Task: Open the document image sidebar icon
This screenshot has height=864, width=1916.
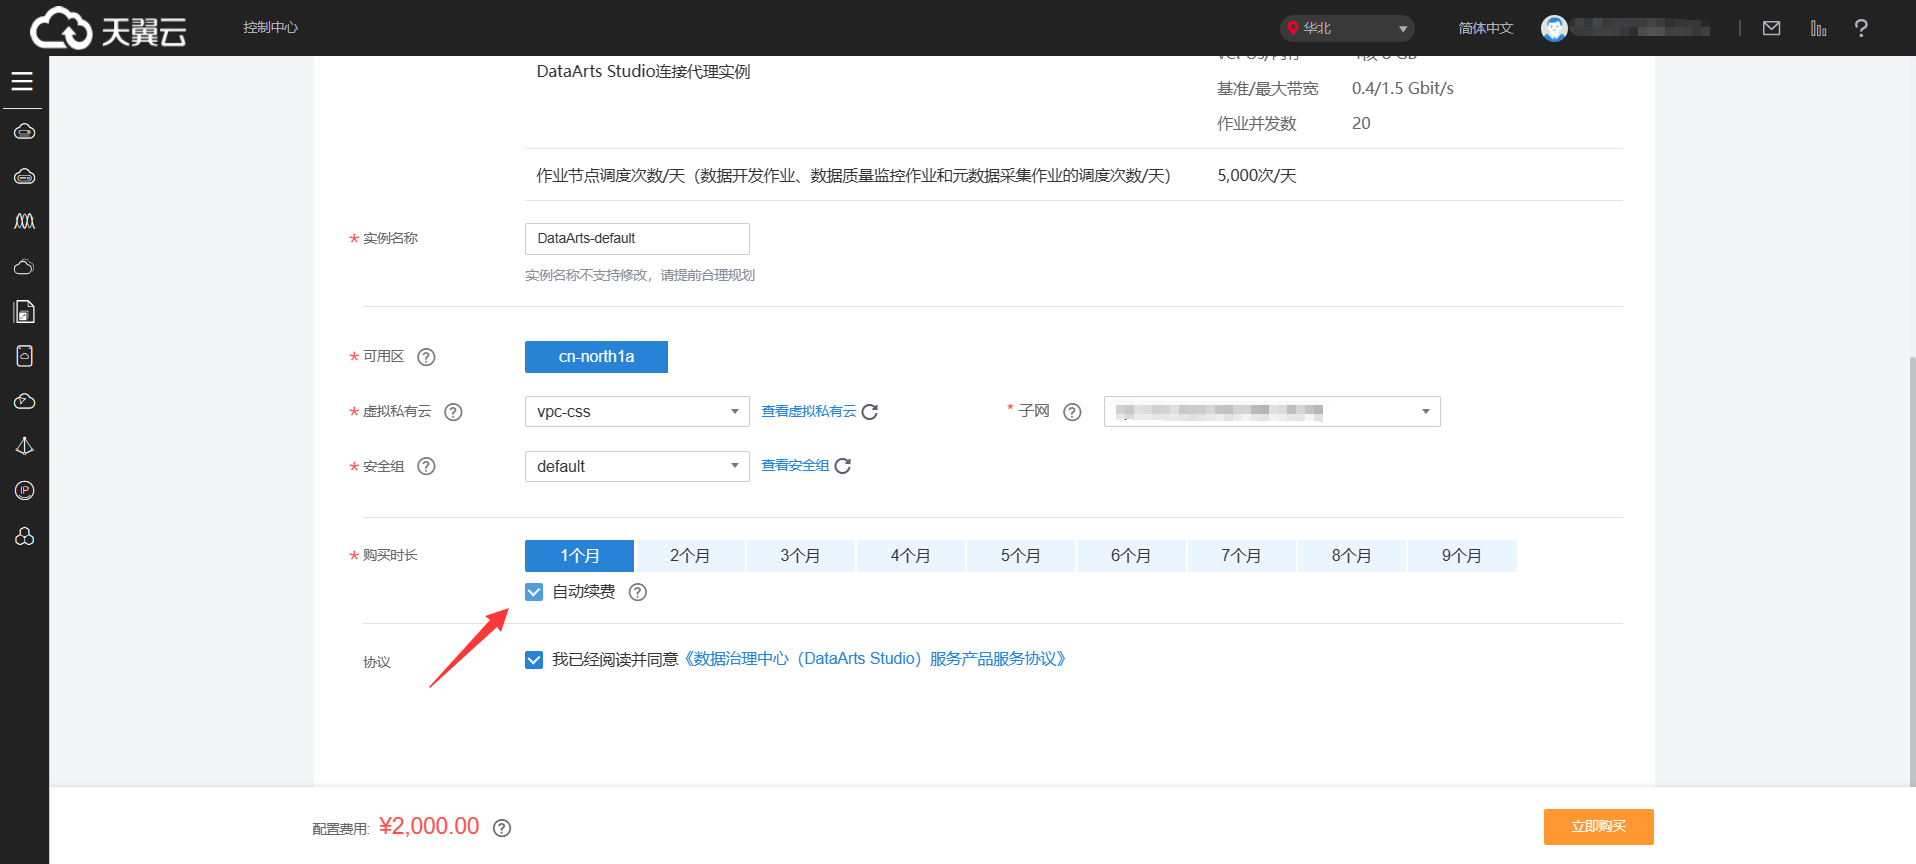Action: [x=24, y=312]
